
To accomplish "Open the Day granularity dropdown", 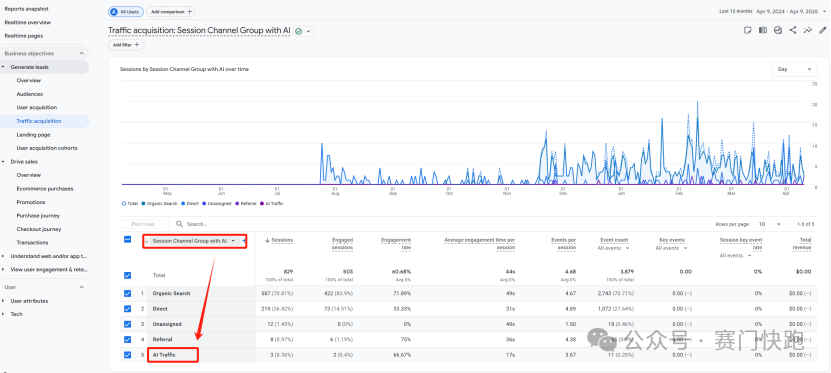I will coord(794,69).
